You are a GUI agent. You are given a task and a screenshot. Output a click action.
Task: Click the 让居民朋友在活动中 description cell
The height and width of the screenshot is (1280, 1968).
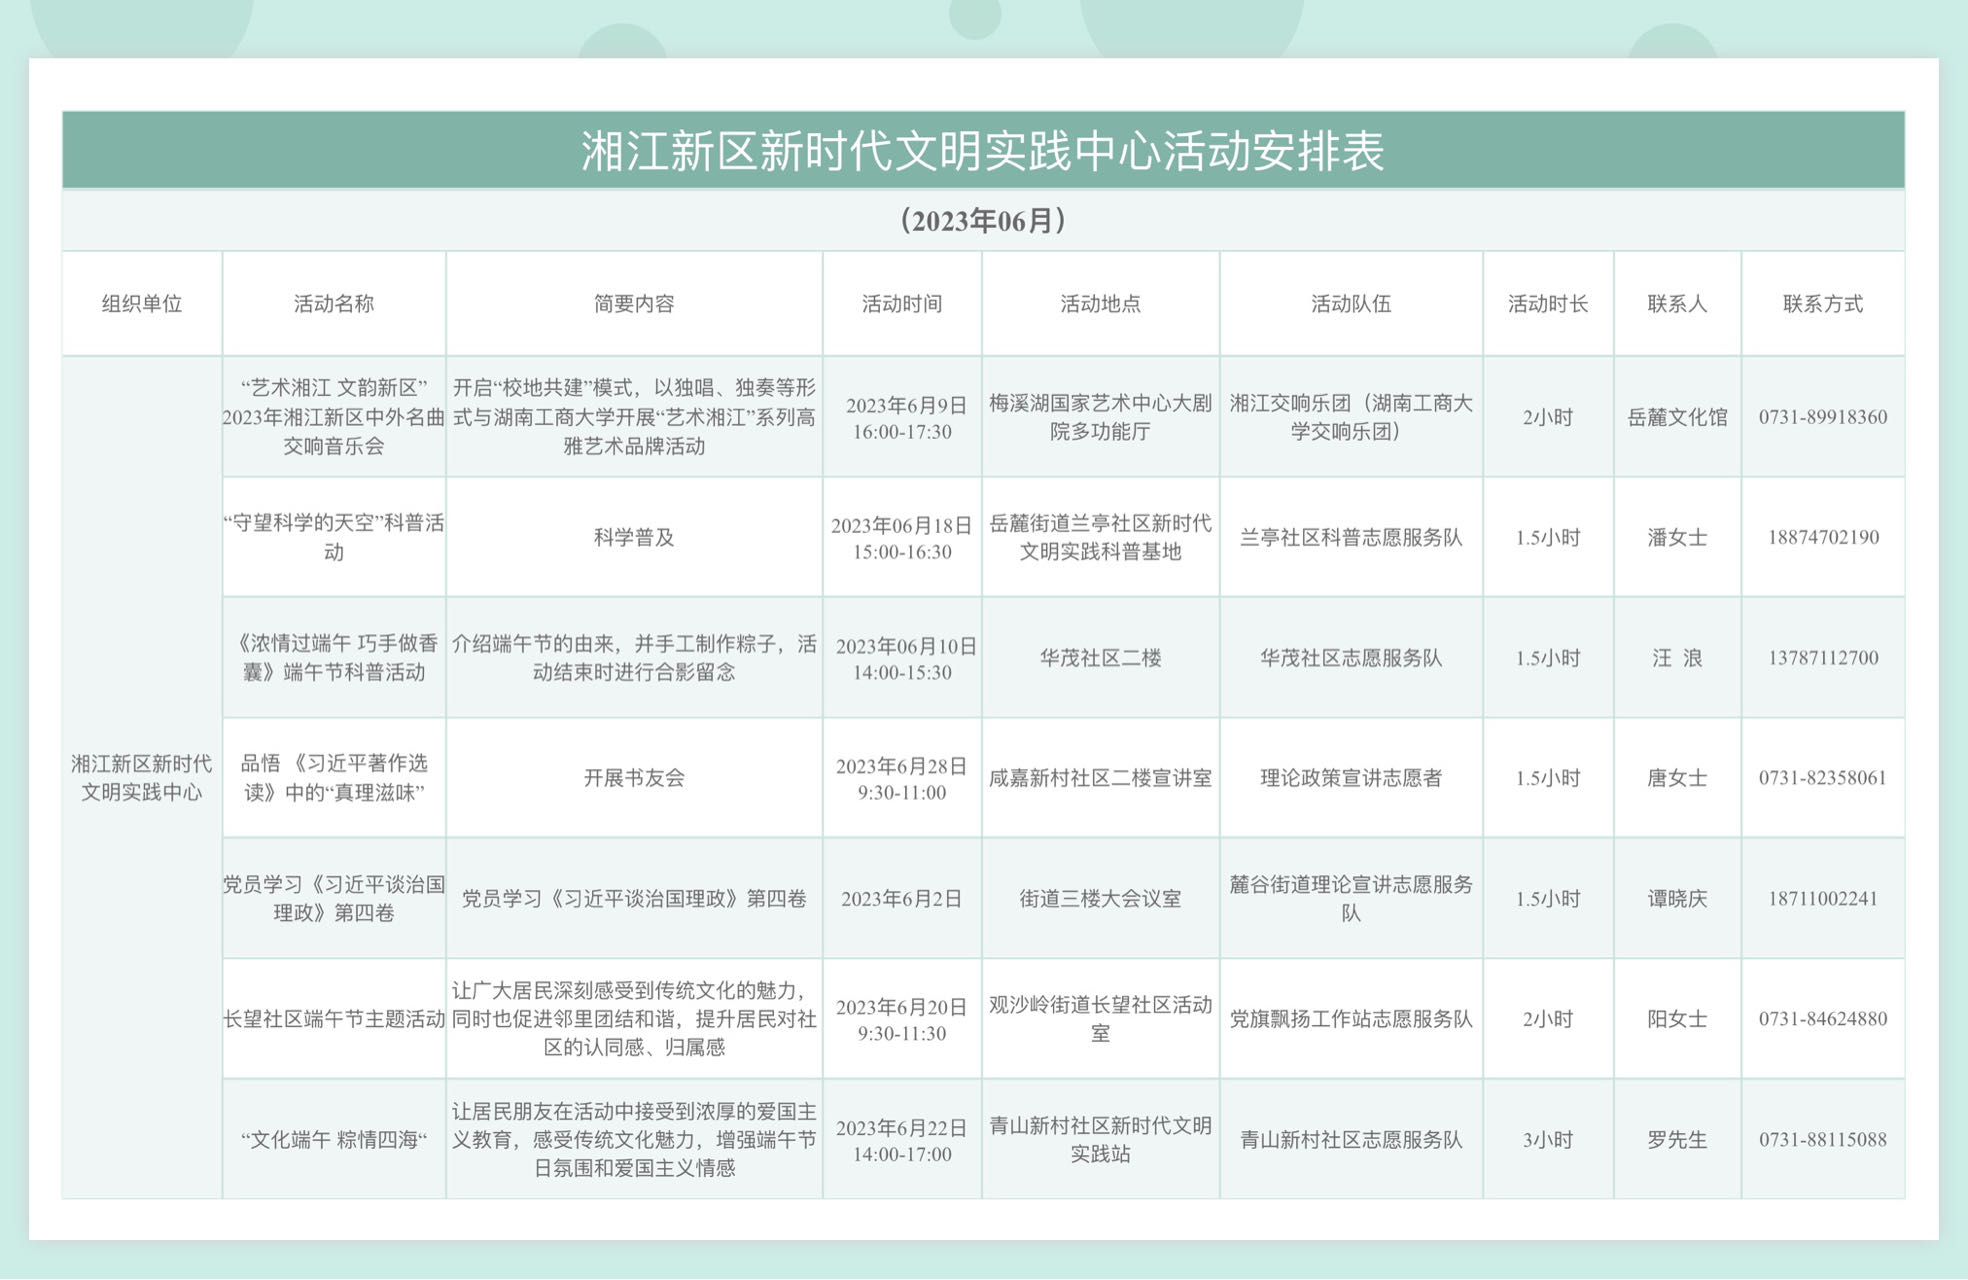pyautogui.click(x=634, y=1139)
